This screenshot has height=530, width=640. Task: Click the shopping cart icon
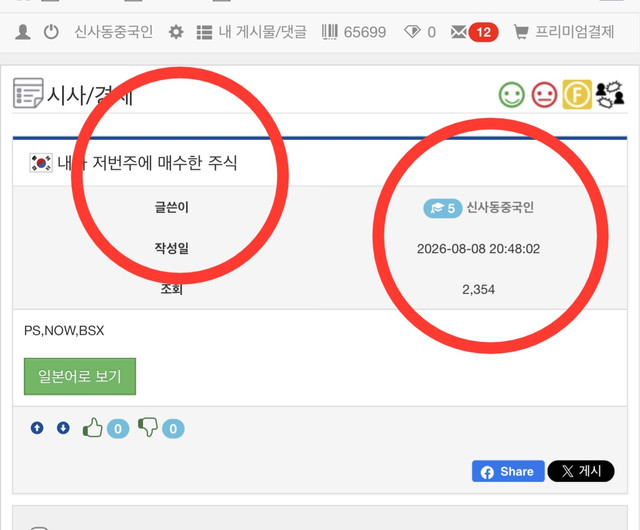pos(521,32)
